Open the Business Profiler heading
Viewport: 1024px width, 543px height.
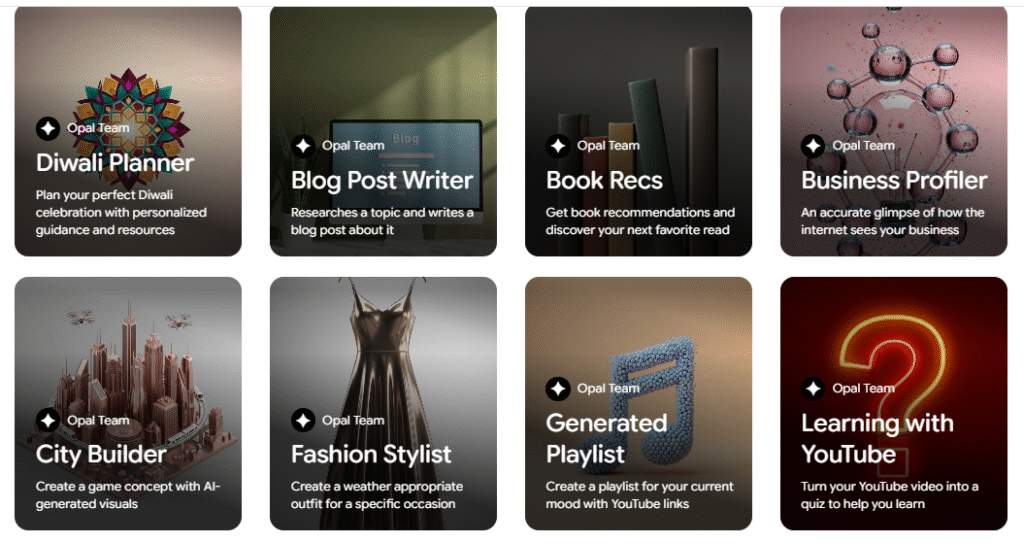coord(894,180)
